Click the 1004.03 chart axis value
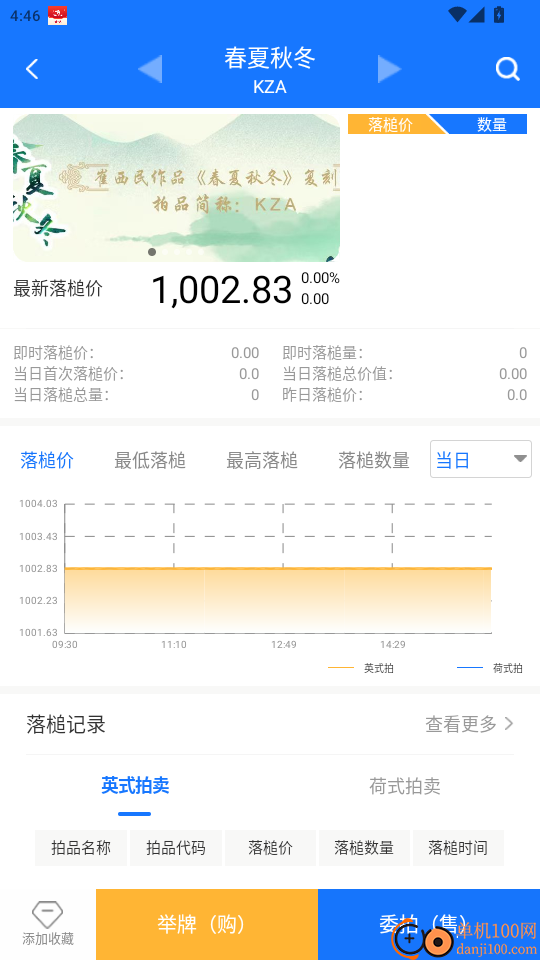 [38, 504]
